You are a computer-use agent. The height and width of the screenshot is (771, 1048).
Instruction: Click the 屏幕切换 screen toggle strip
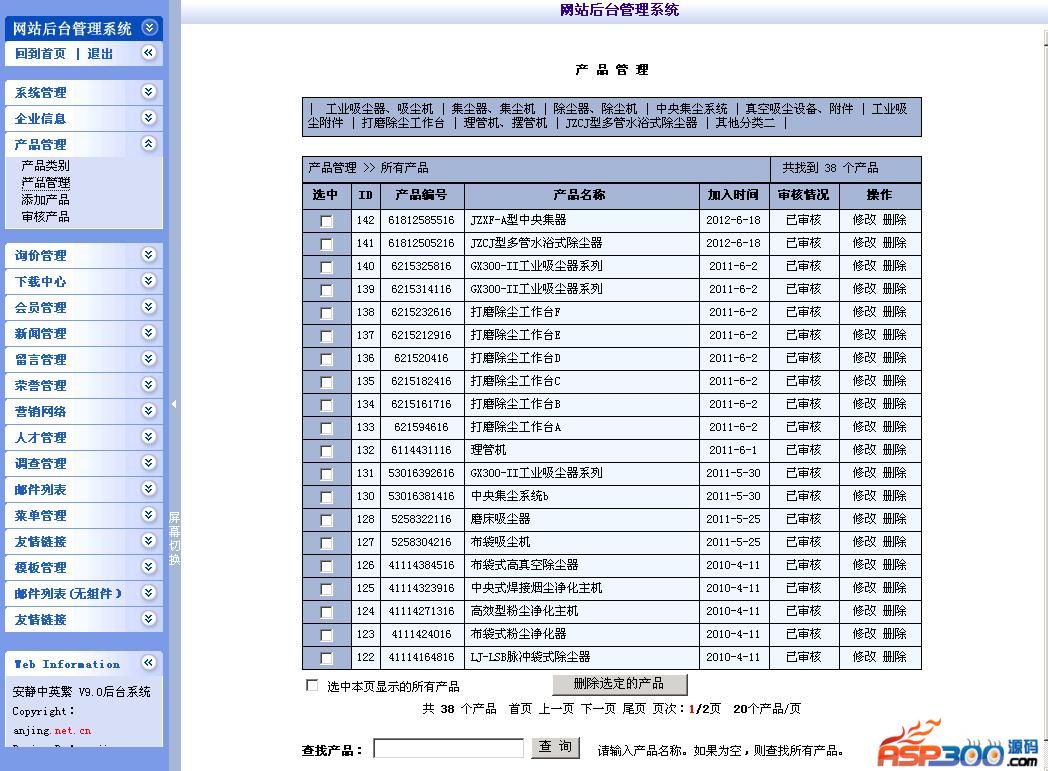click(x=174, y=538)
